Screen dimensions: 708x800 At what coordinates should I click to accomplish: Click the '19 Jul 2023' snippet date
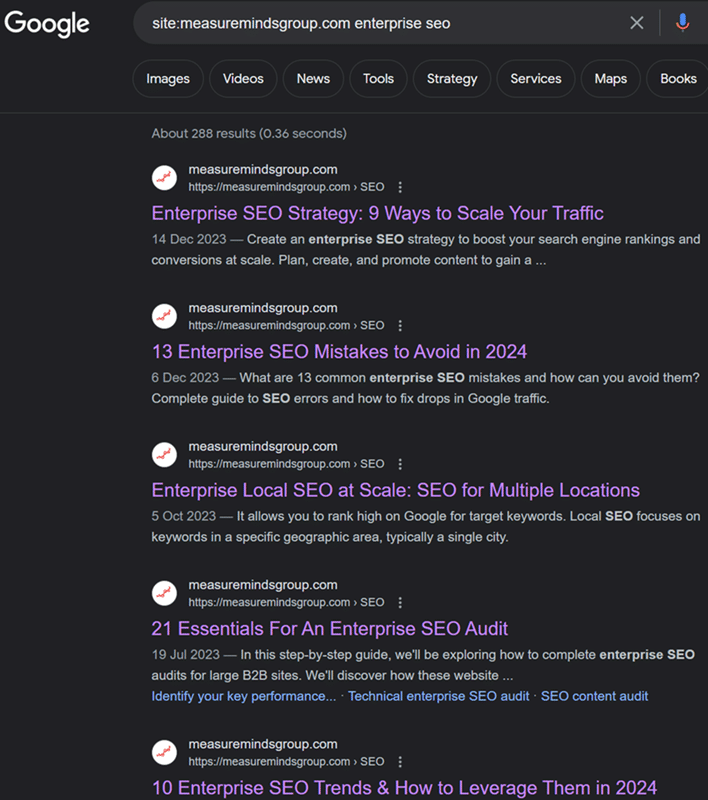click(186, 655)
